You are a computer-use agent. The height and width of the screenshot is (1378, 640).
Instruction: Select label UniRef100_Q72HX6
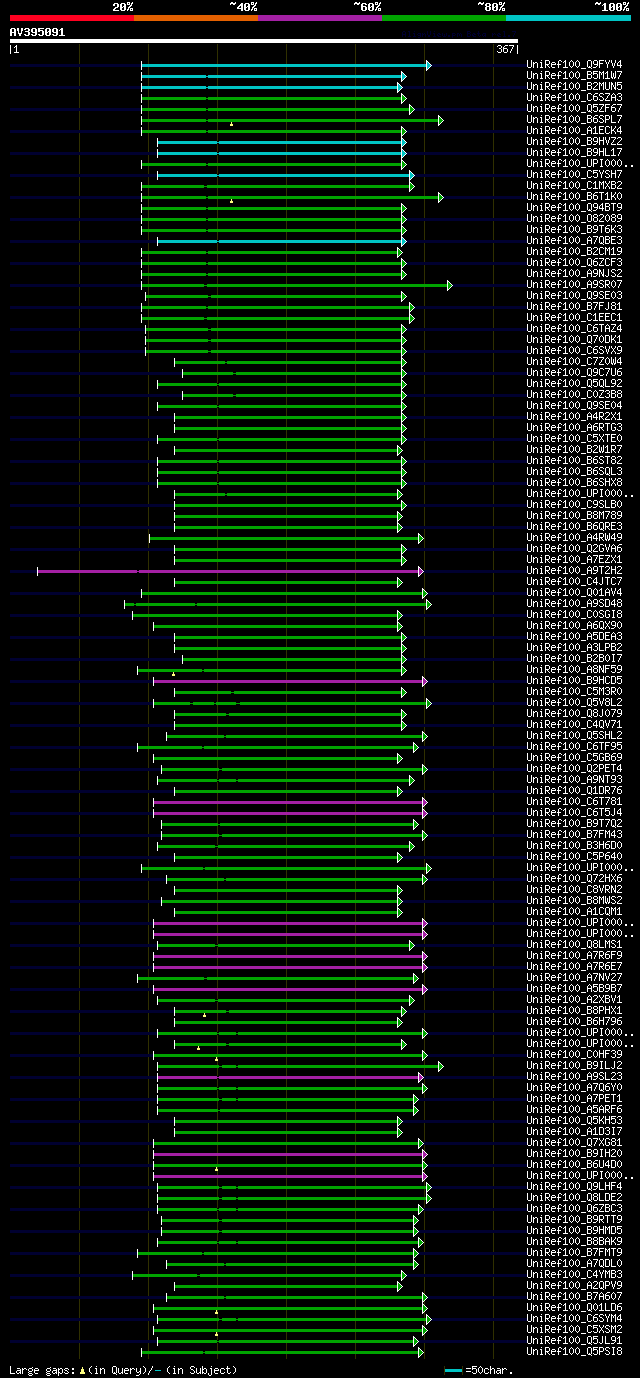[x=574, y=879]
